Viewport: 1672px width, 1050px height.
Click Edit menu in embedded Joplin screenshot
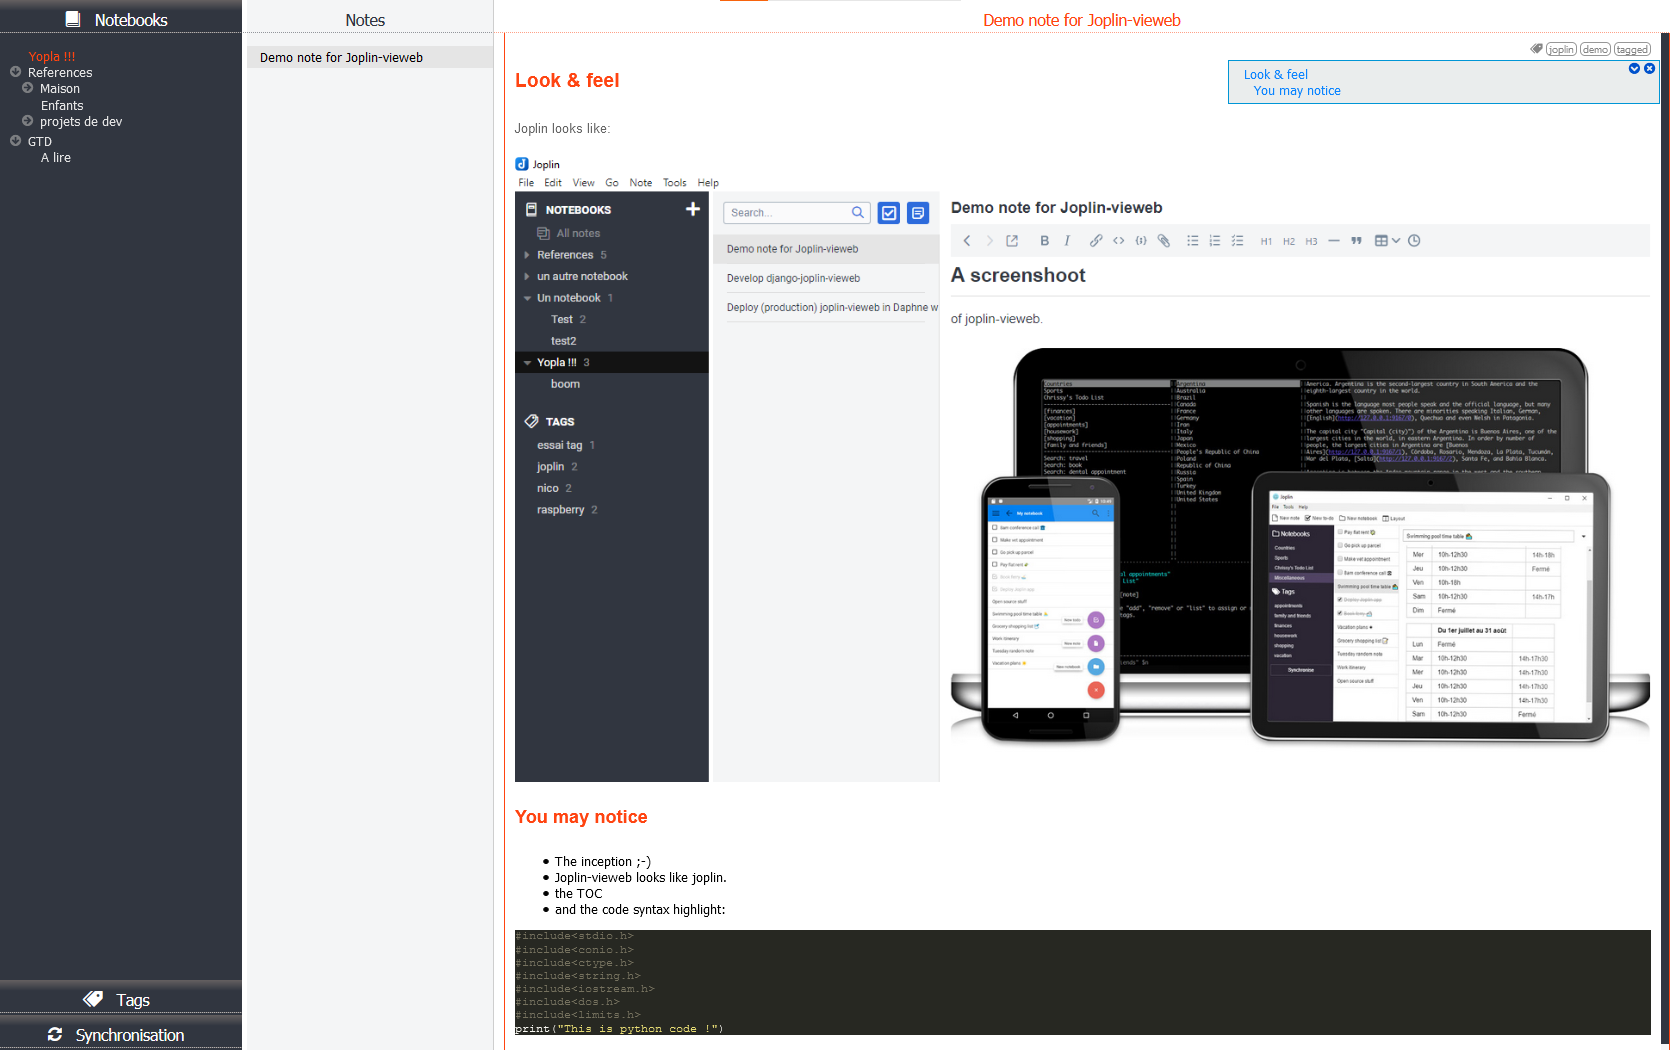553,182
